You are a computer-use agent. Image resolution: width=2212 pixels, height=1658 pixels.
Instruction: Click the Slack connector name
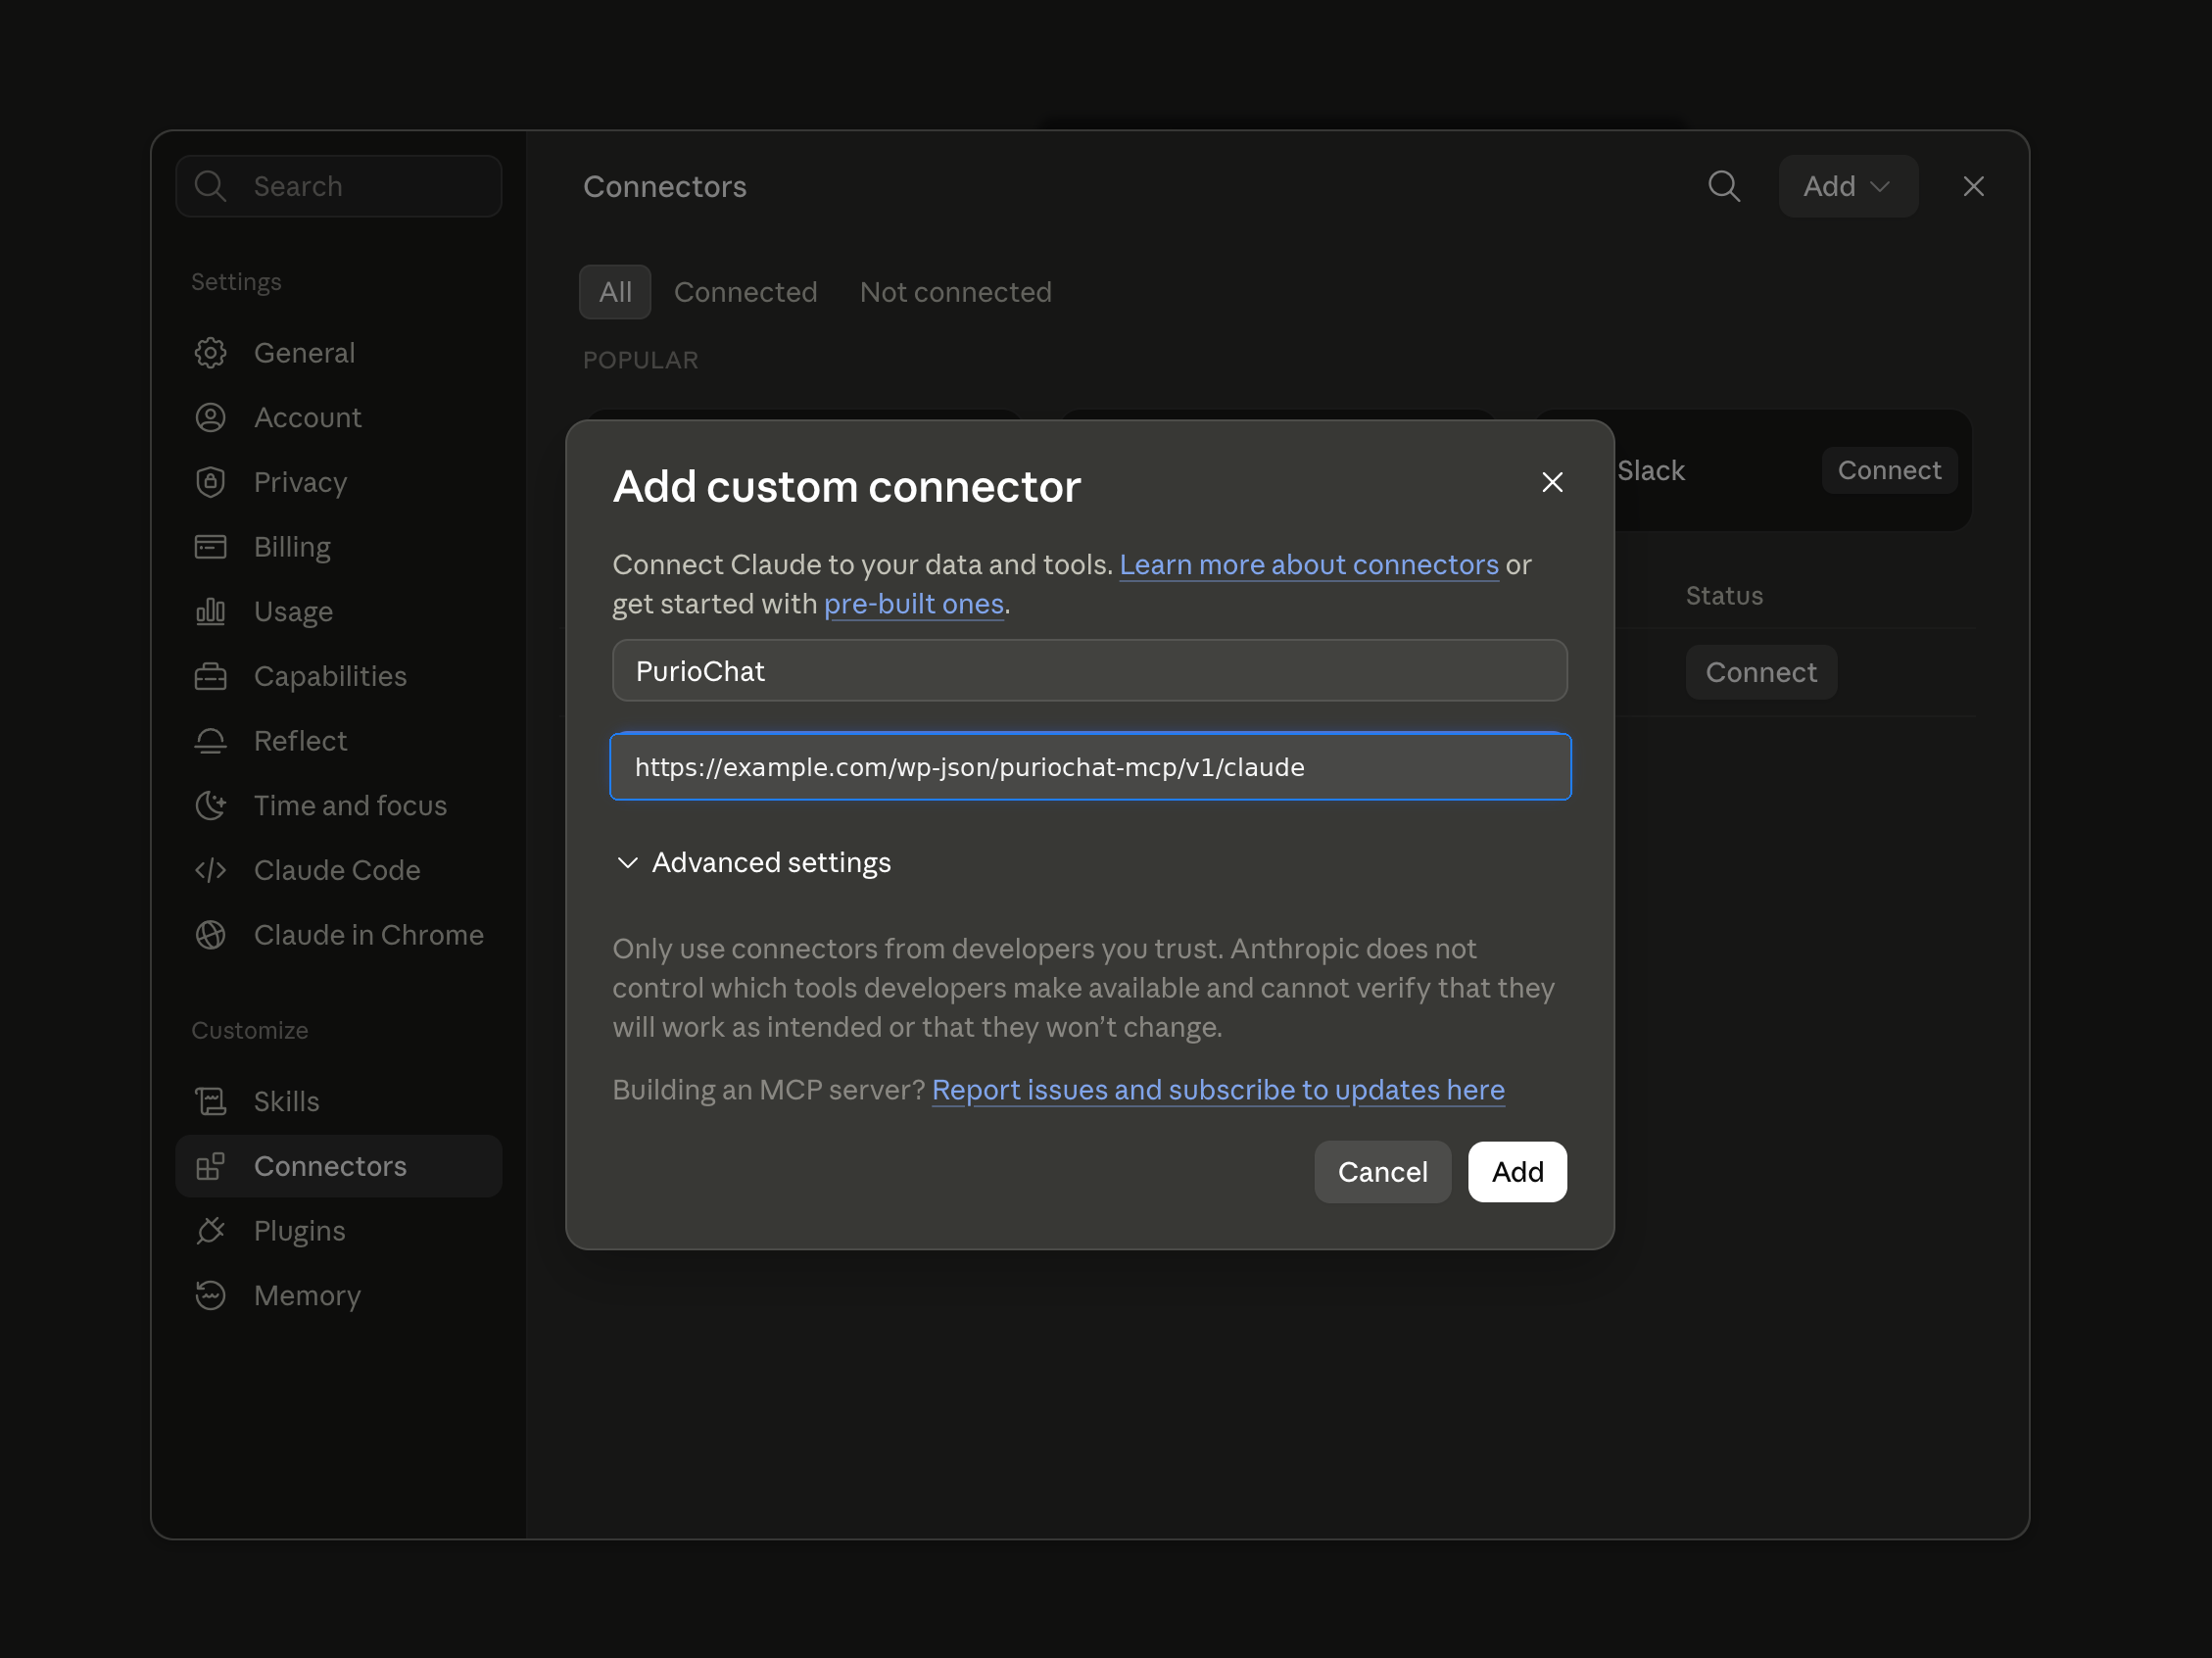pos(1651,471)
